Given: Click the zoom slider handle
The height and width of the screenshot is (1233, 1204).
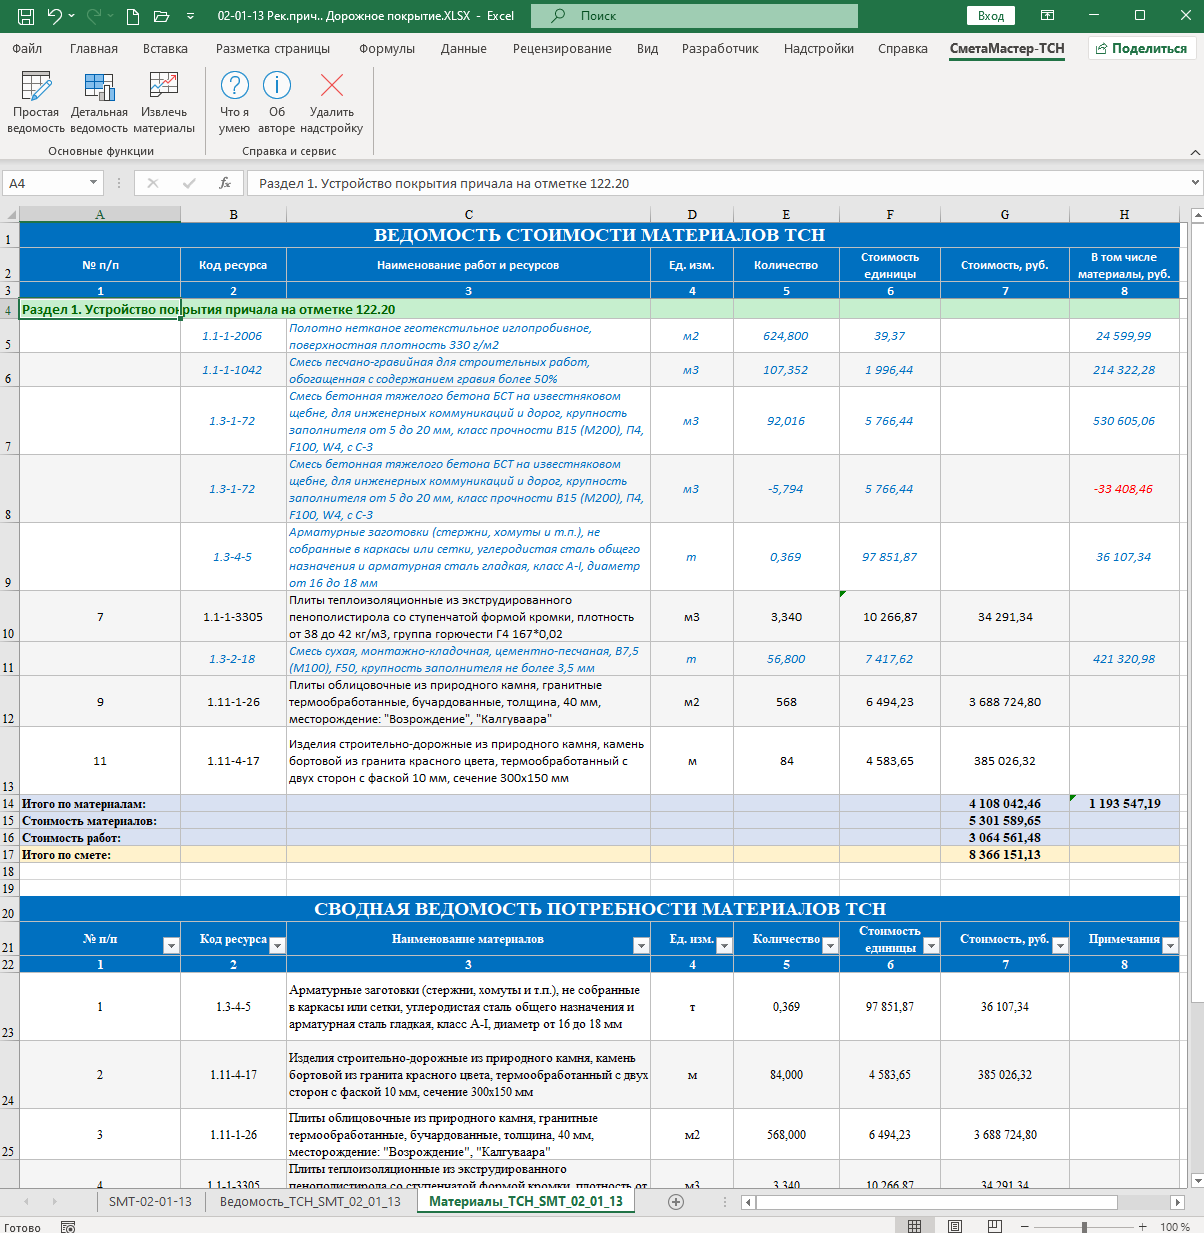Looking at the screenshot, I should [x=1084, y=1226].
